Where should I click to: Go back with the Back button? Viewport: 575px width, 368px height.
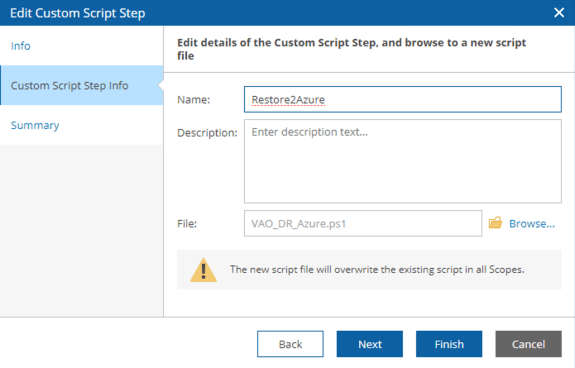pyautogui.click(x=290, y=344)
